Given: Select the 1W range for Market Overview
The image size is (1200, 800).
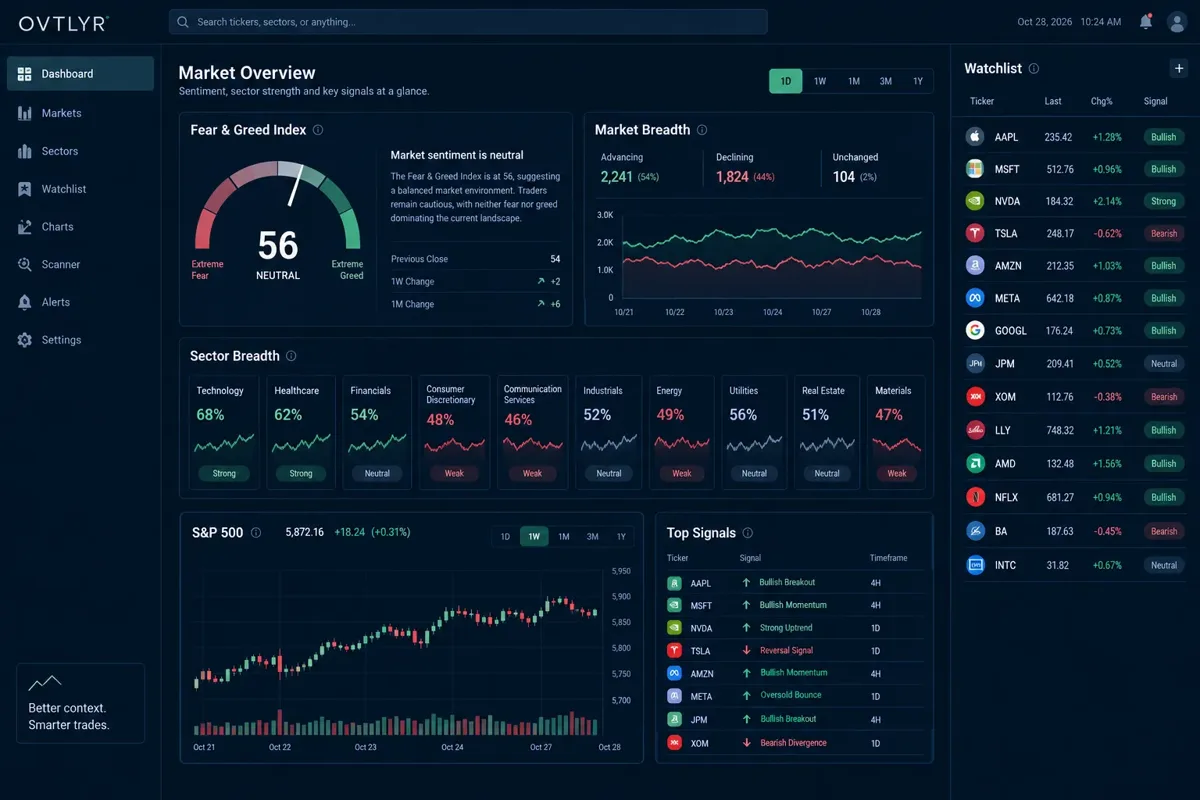Looking at the screenshot, I should tap(820, 81).
